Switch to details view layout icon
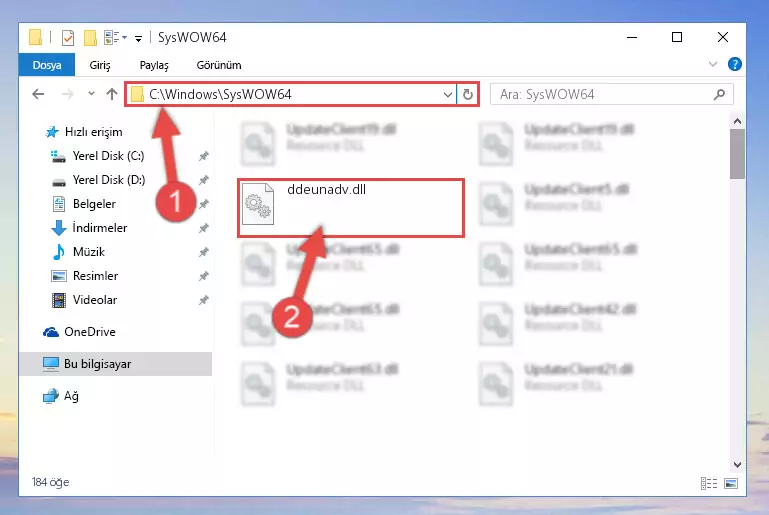This screenshot has width=769, height=515. click(x=709, y=483)
